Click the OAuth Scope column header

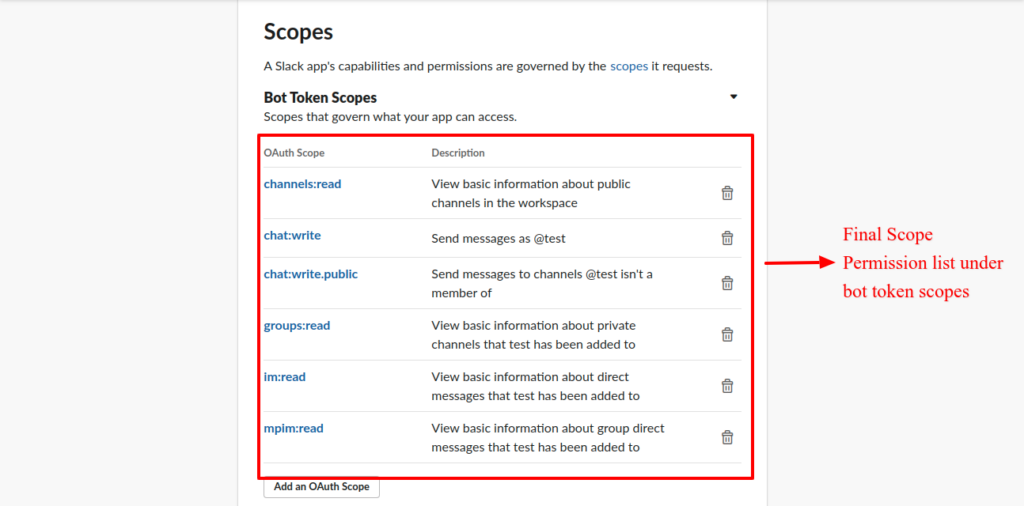[294, 153]
